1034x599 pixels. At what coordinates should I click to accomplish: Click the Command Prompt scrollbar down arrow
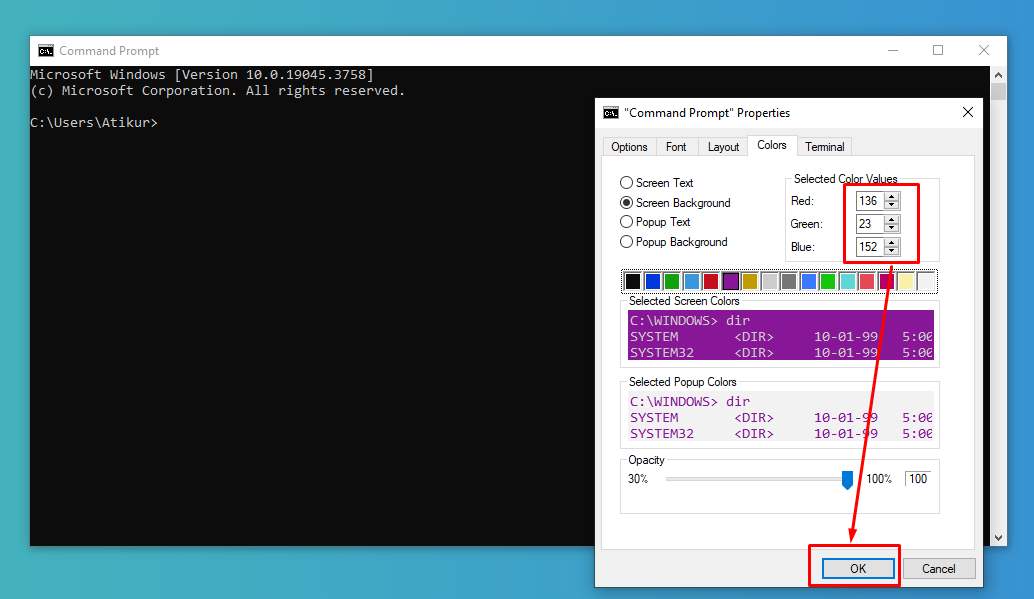[999, 536]
